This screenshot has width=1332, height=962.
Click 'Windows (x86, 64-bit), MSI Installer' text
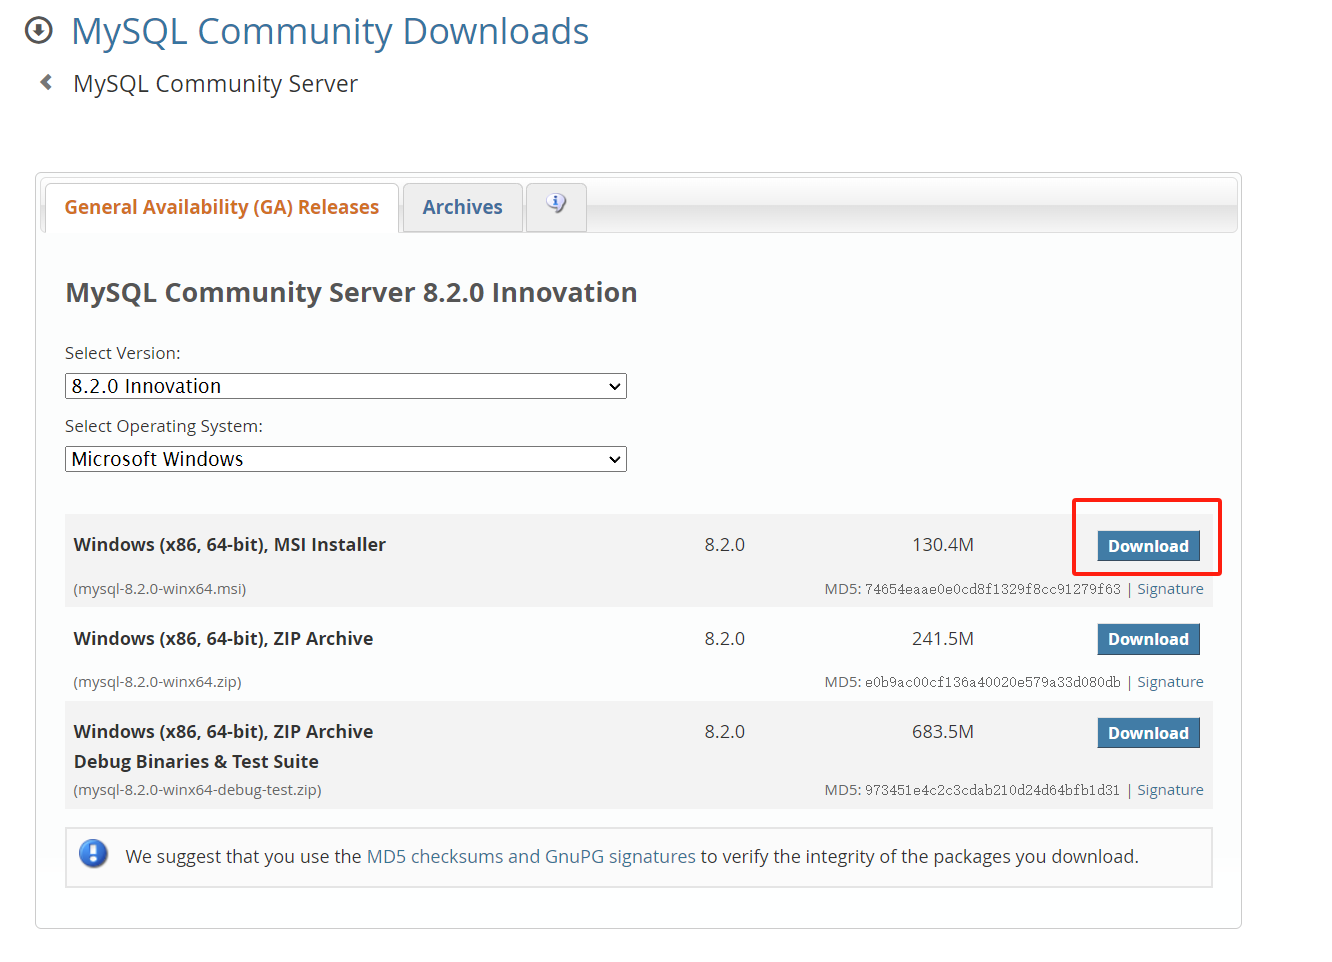[230, 545]
